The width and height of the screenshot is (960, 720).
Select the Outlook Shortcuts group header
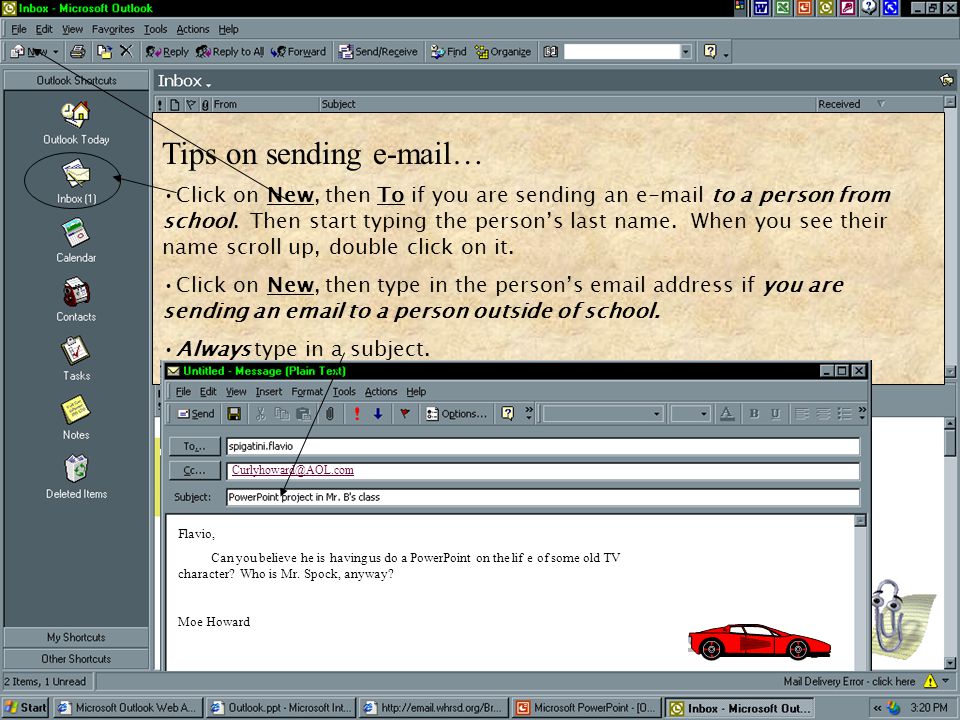76,80
